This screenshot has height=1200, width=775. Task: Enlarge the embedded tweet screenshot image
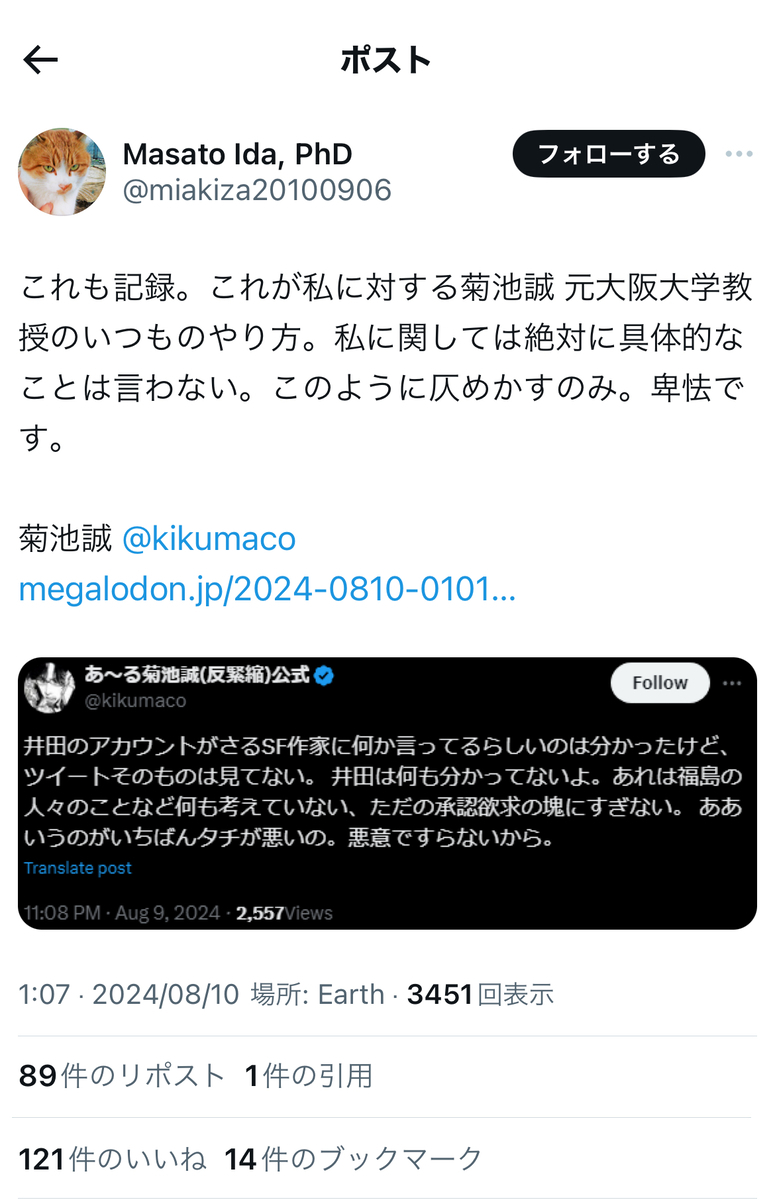pos(387,793)
